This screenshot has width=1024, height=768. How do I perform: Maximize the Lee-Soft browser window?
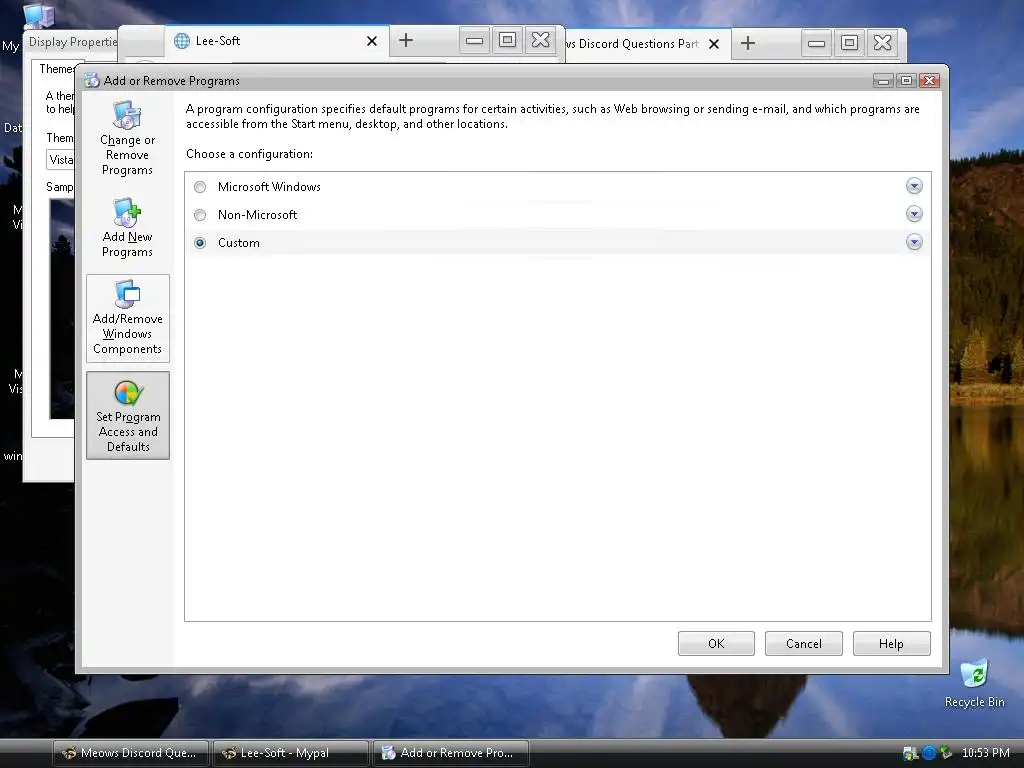(x=507, y=40)
